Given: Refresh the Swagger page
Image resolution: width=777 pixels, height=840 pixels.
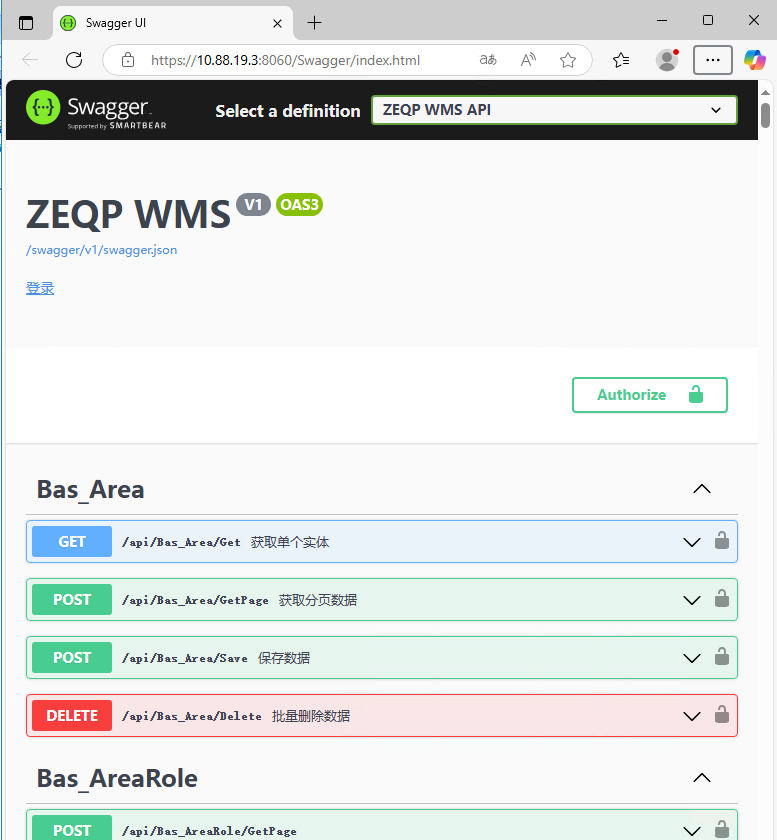Looking at the screenshot, I should (74, 60).
